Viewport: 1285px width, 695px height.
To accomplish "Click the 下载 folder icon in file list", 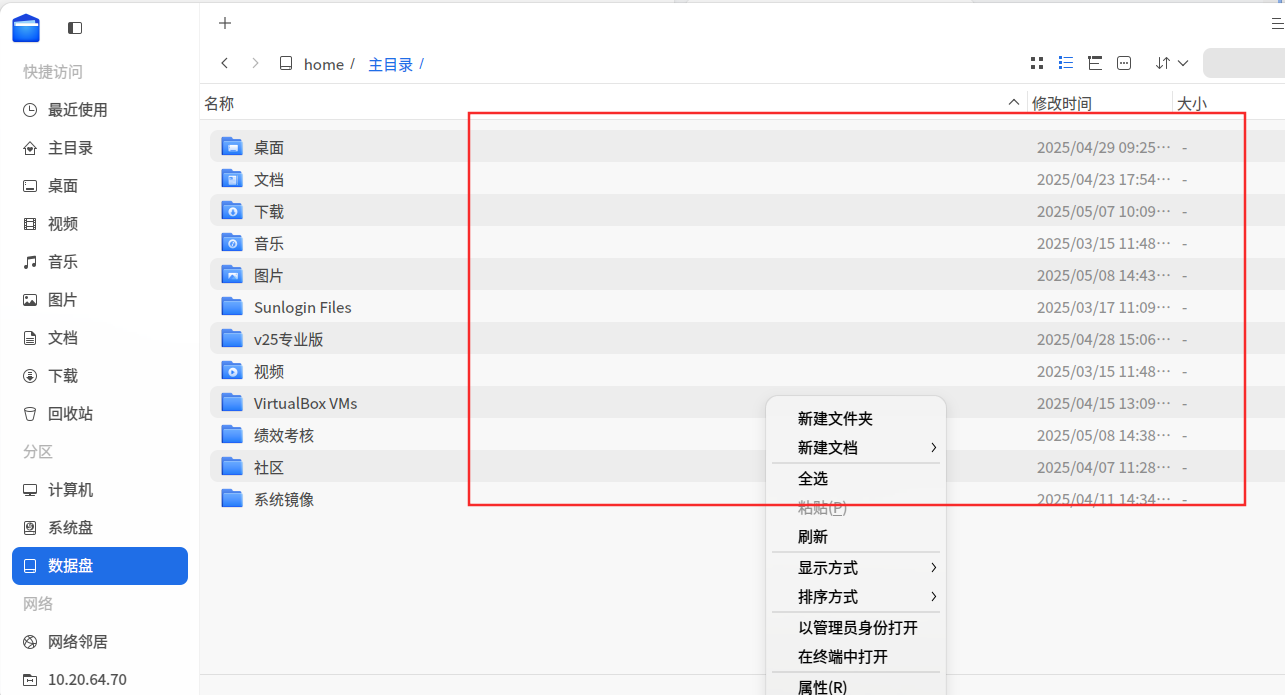I will click(x=232, y=211).
